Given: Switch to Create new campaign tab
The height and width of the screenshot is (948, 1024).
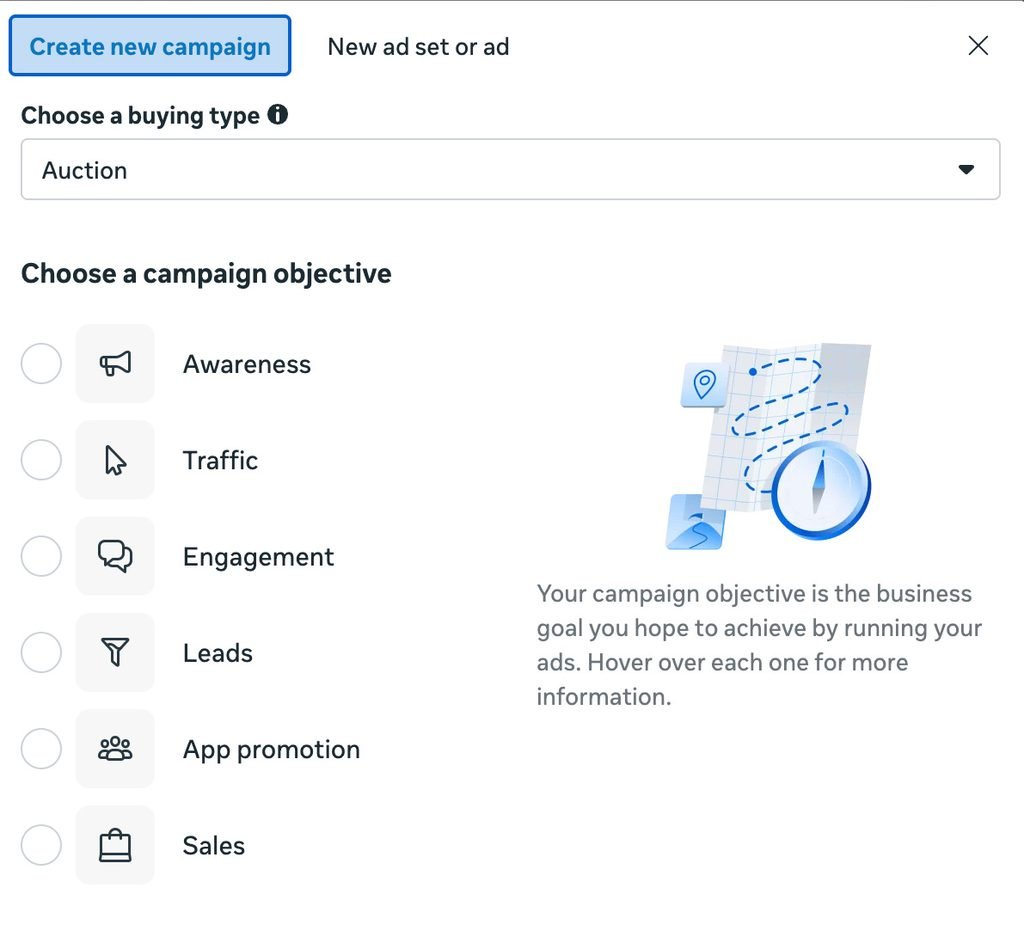Looking at the screenshot, I should [150, 46].
